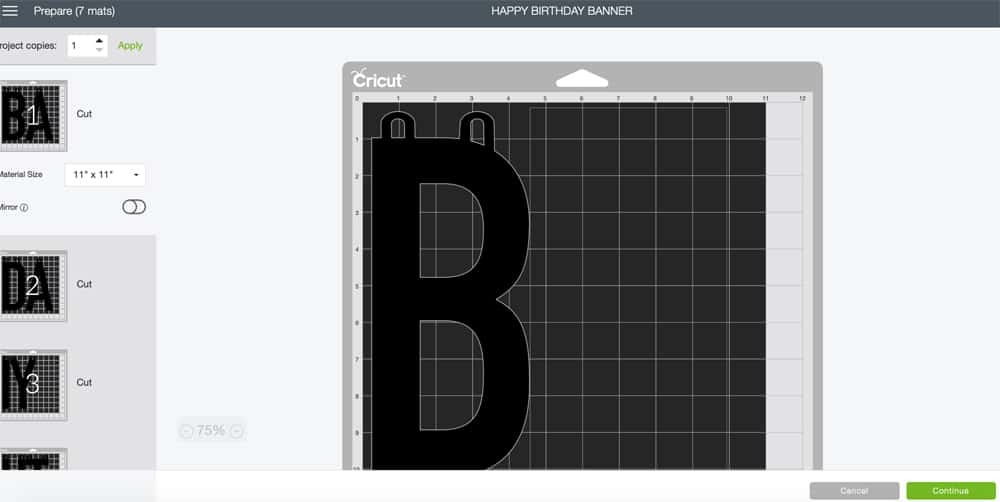Zoom in with the plus button
This screenshot has width=1000, height=502.
tap(236, 431)
